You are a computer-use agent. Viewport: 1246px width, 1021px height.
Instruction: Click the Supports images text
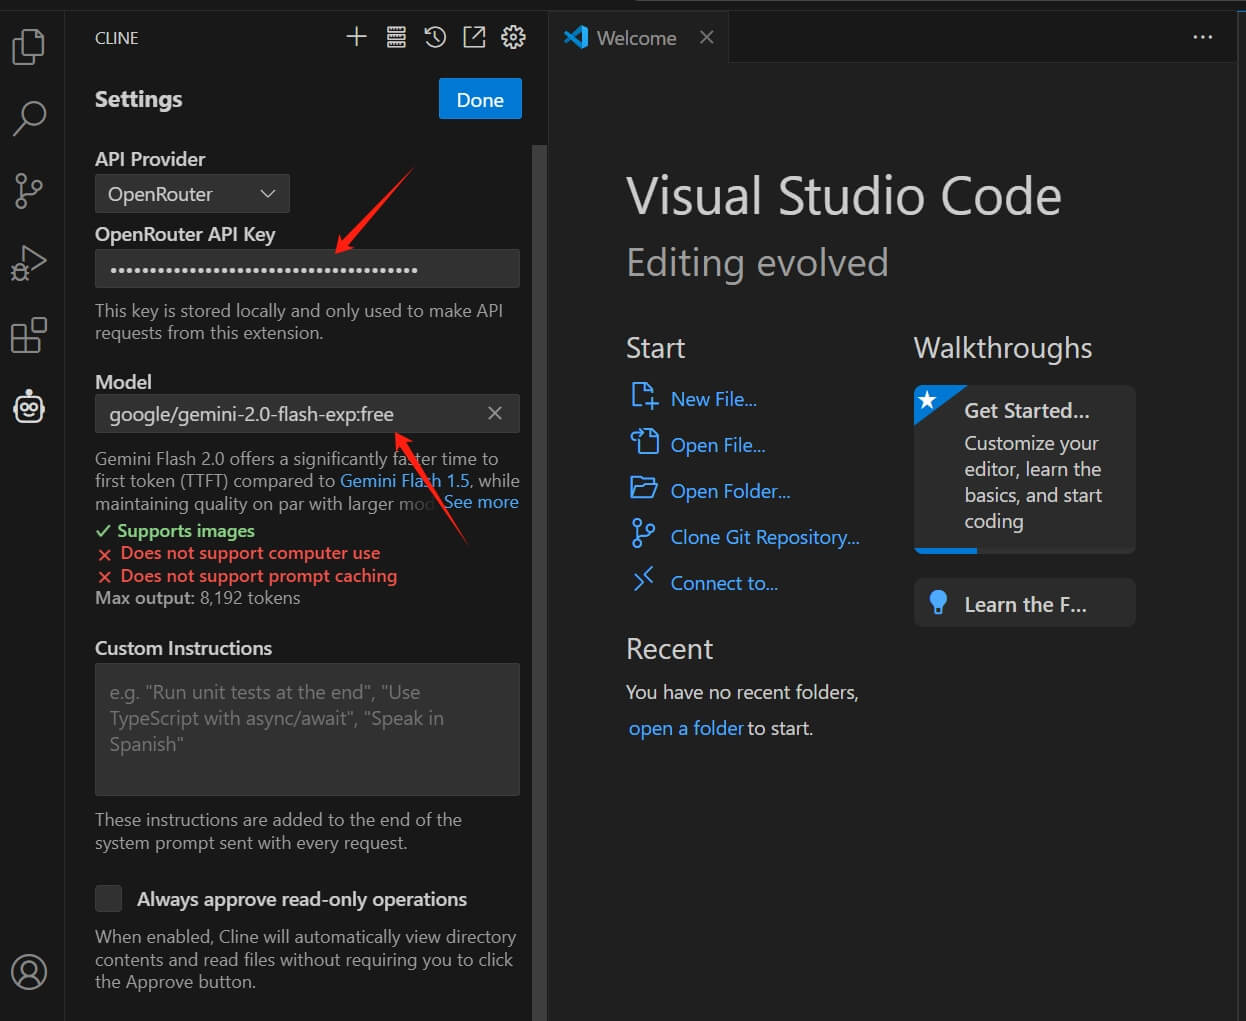[x=186, y=531]
